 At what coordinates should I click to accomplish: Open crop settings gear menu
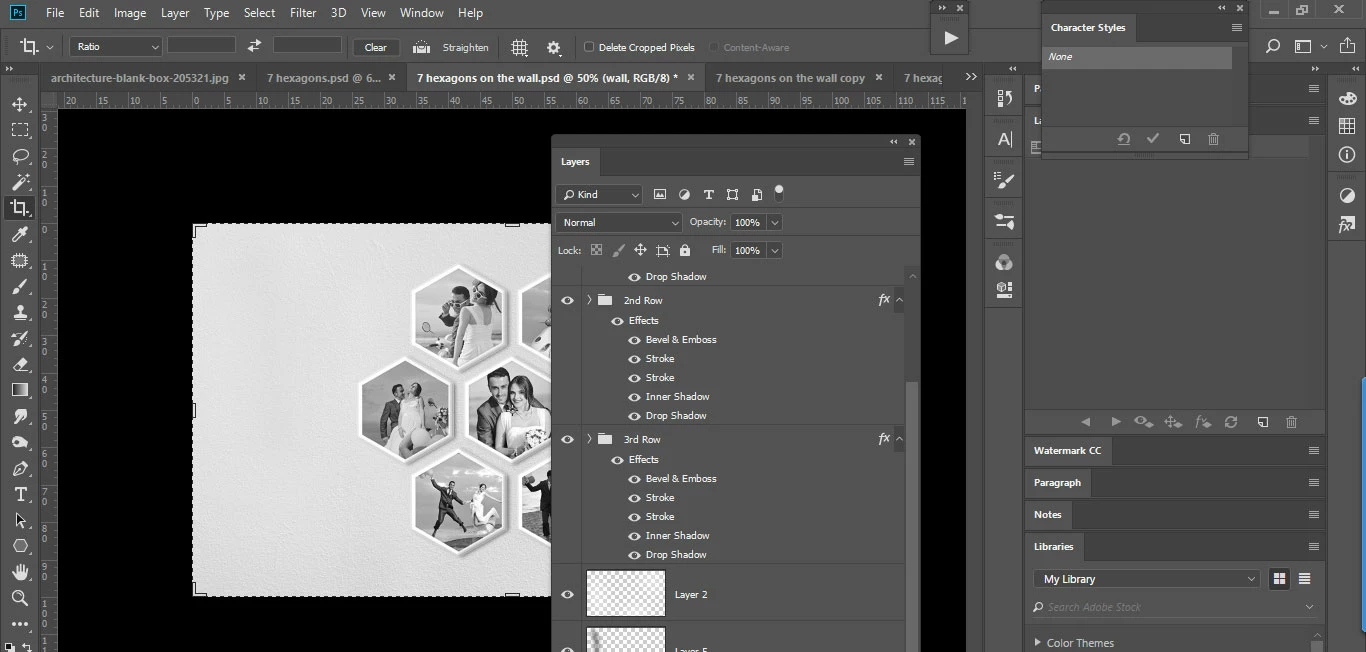(554, 47)
